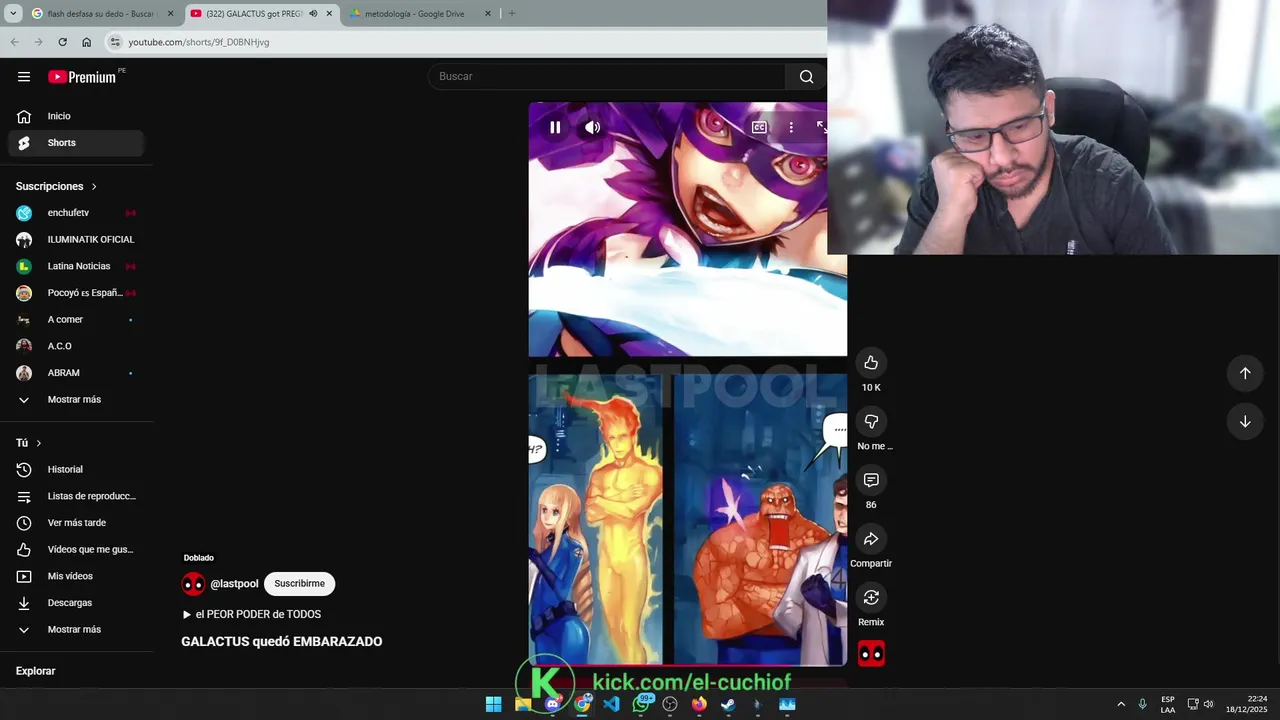The image size is (1280, 720).
Task: Open Chrome tab search dropdown
Action: (13, 13)
